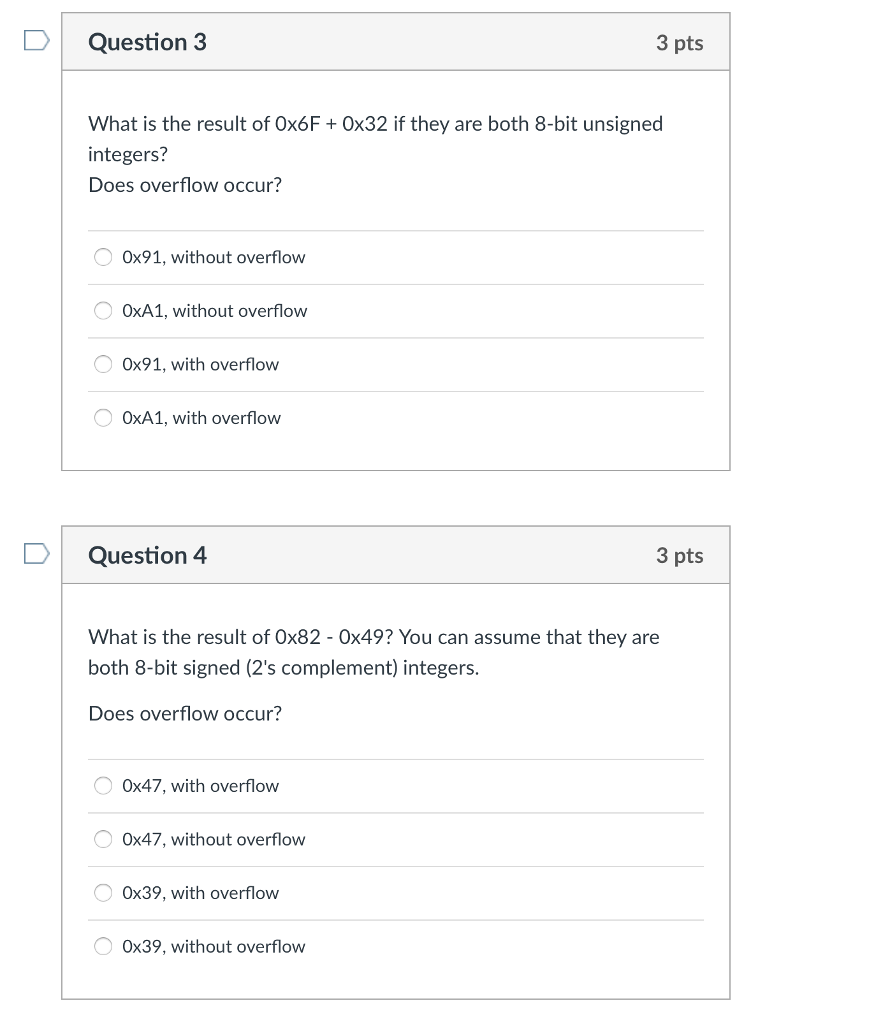Click the "3 pts" label on Question 3
890x1024 pixels.
point(681,42)
